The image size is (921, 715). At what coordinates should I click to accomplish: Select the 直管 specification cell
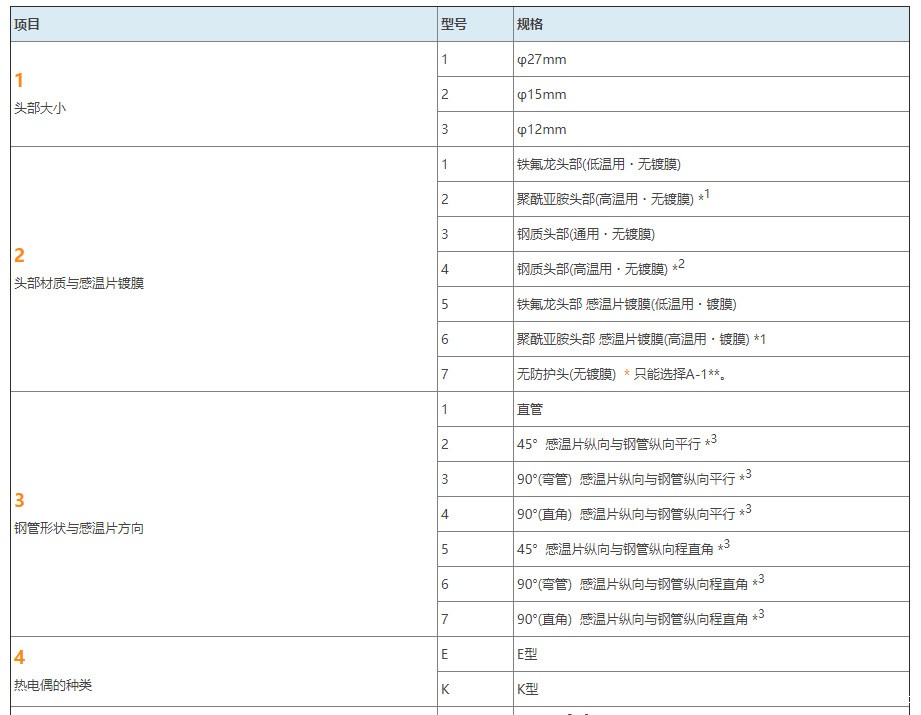click(x=529, y=409)
